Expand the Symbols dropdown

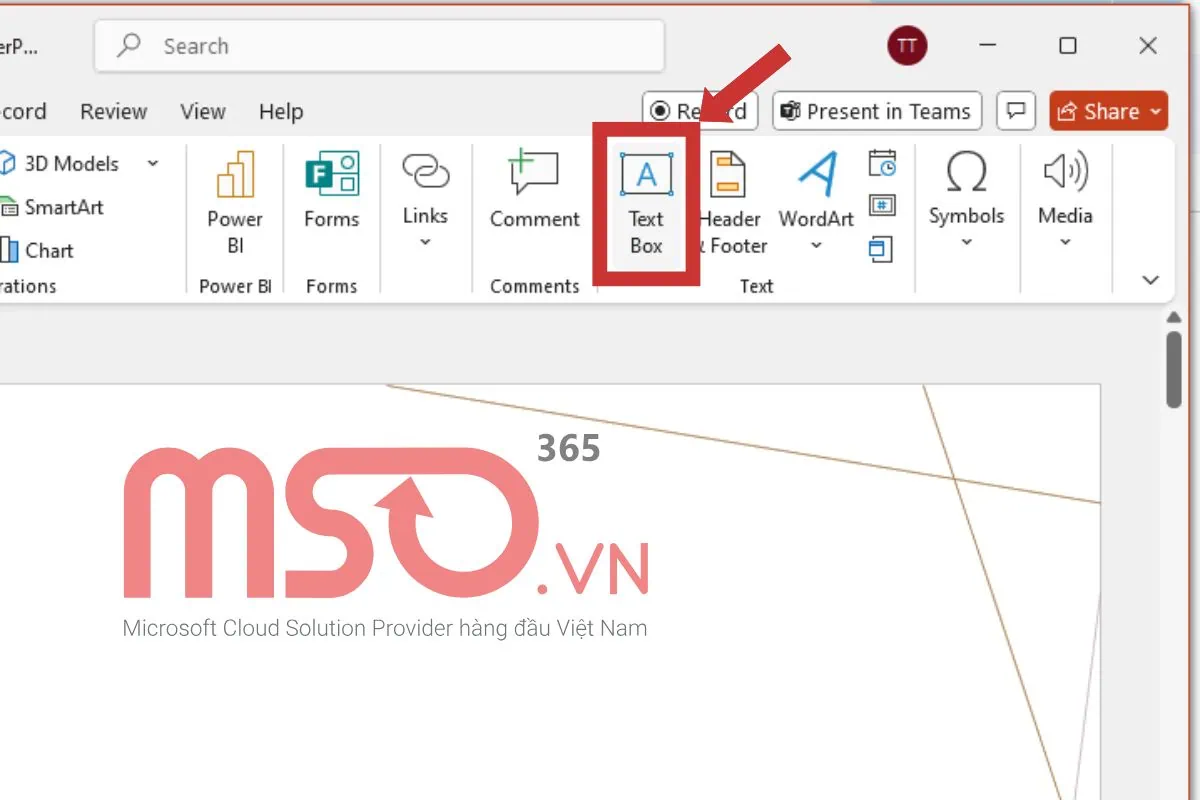[966, 242]
